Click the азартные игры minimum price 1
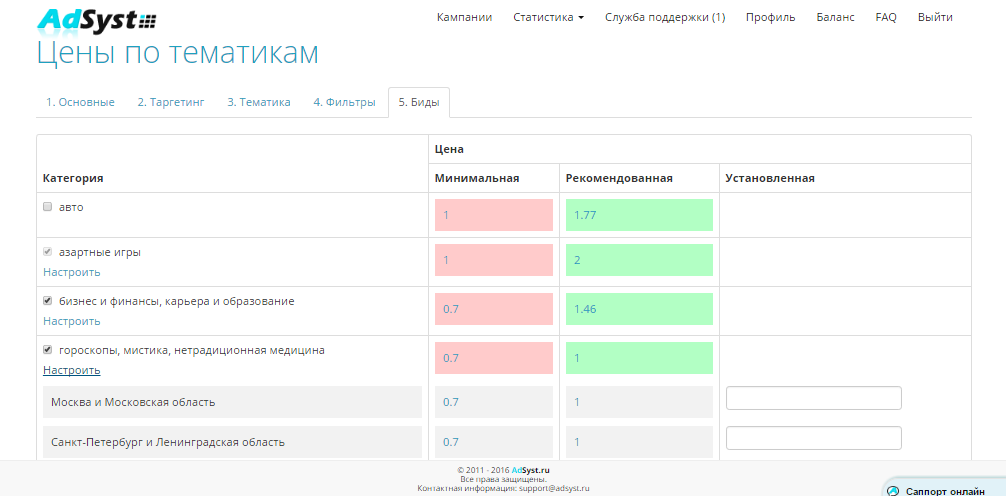 [x=493, y=260]
